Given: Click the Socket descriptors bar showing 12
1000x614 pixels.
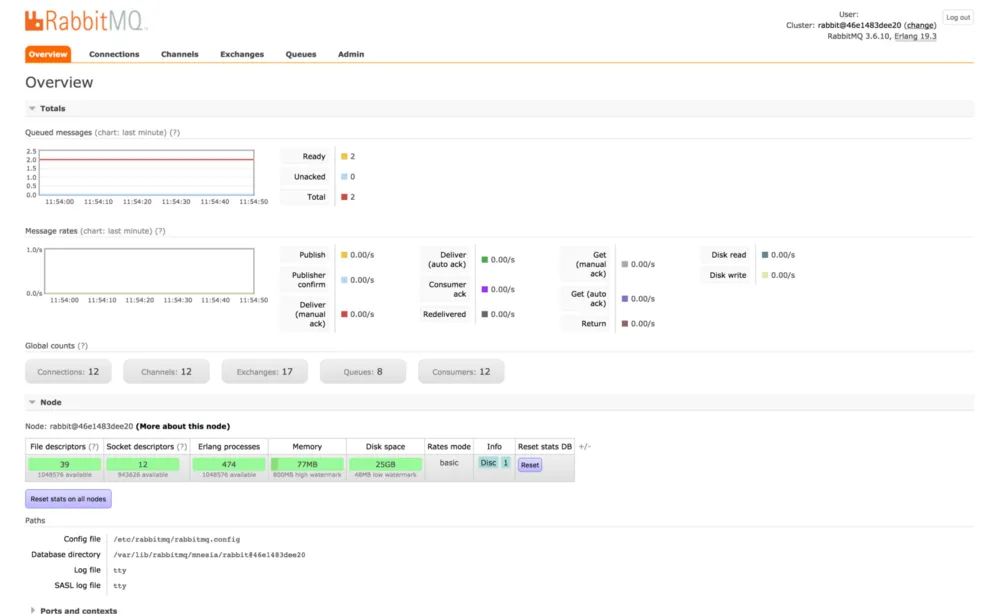Looking at the screenshot, I should coord(143,465).
